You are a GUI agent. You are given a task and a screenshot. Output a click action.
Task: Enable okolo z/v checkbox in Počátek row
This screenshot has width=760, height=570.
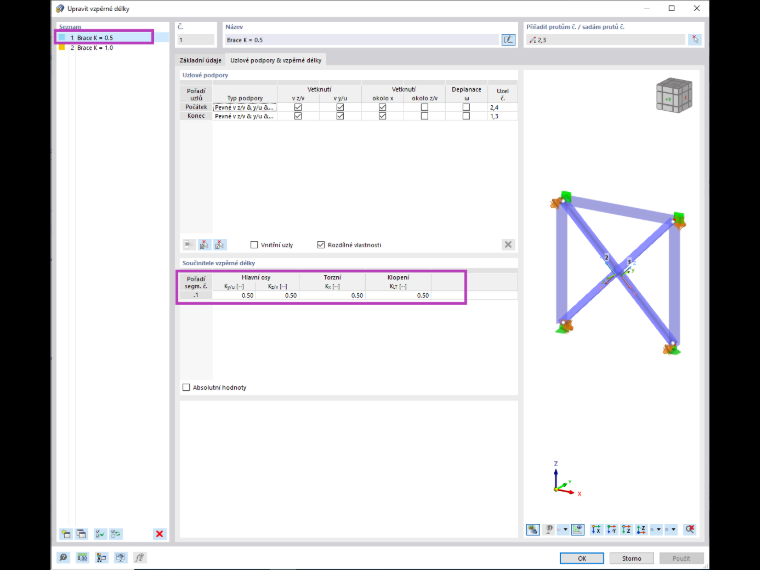(425, 107)
